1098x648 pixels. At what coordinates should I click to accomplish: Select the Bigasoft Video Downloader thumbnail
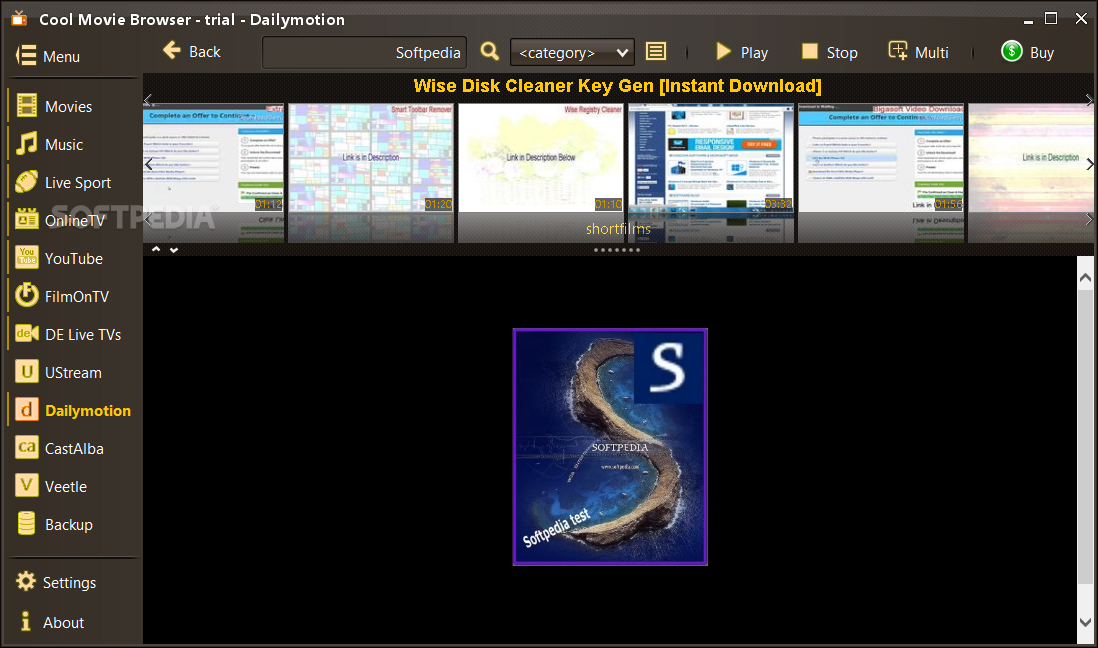point(881,158)
